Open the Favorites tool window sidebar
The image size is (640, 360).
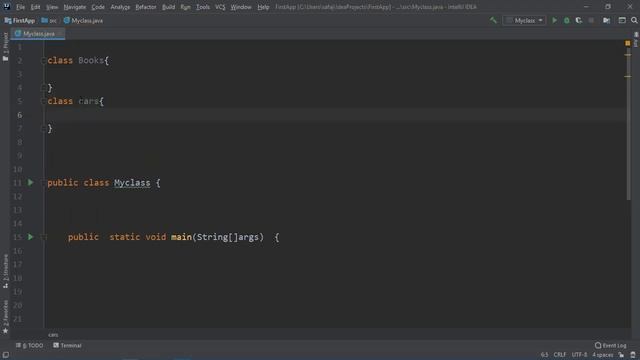[x=5, y=317]
